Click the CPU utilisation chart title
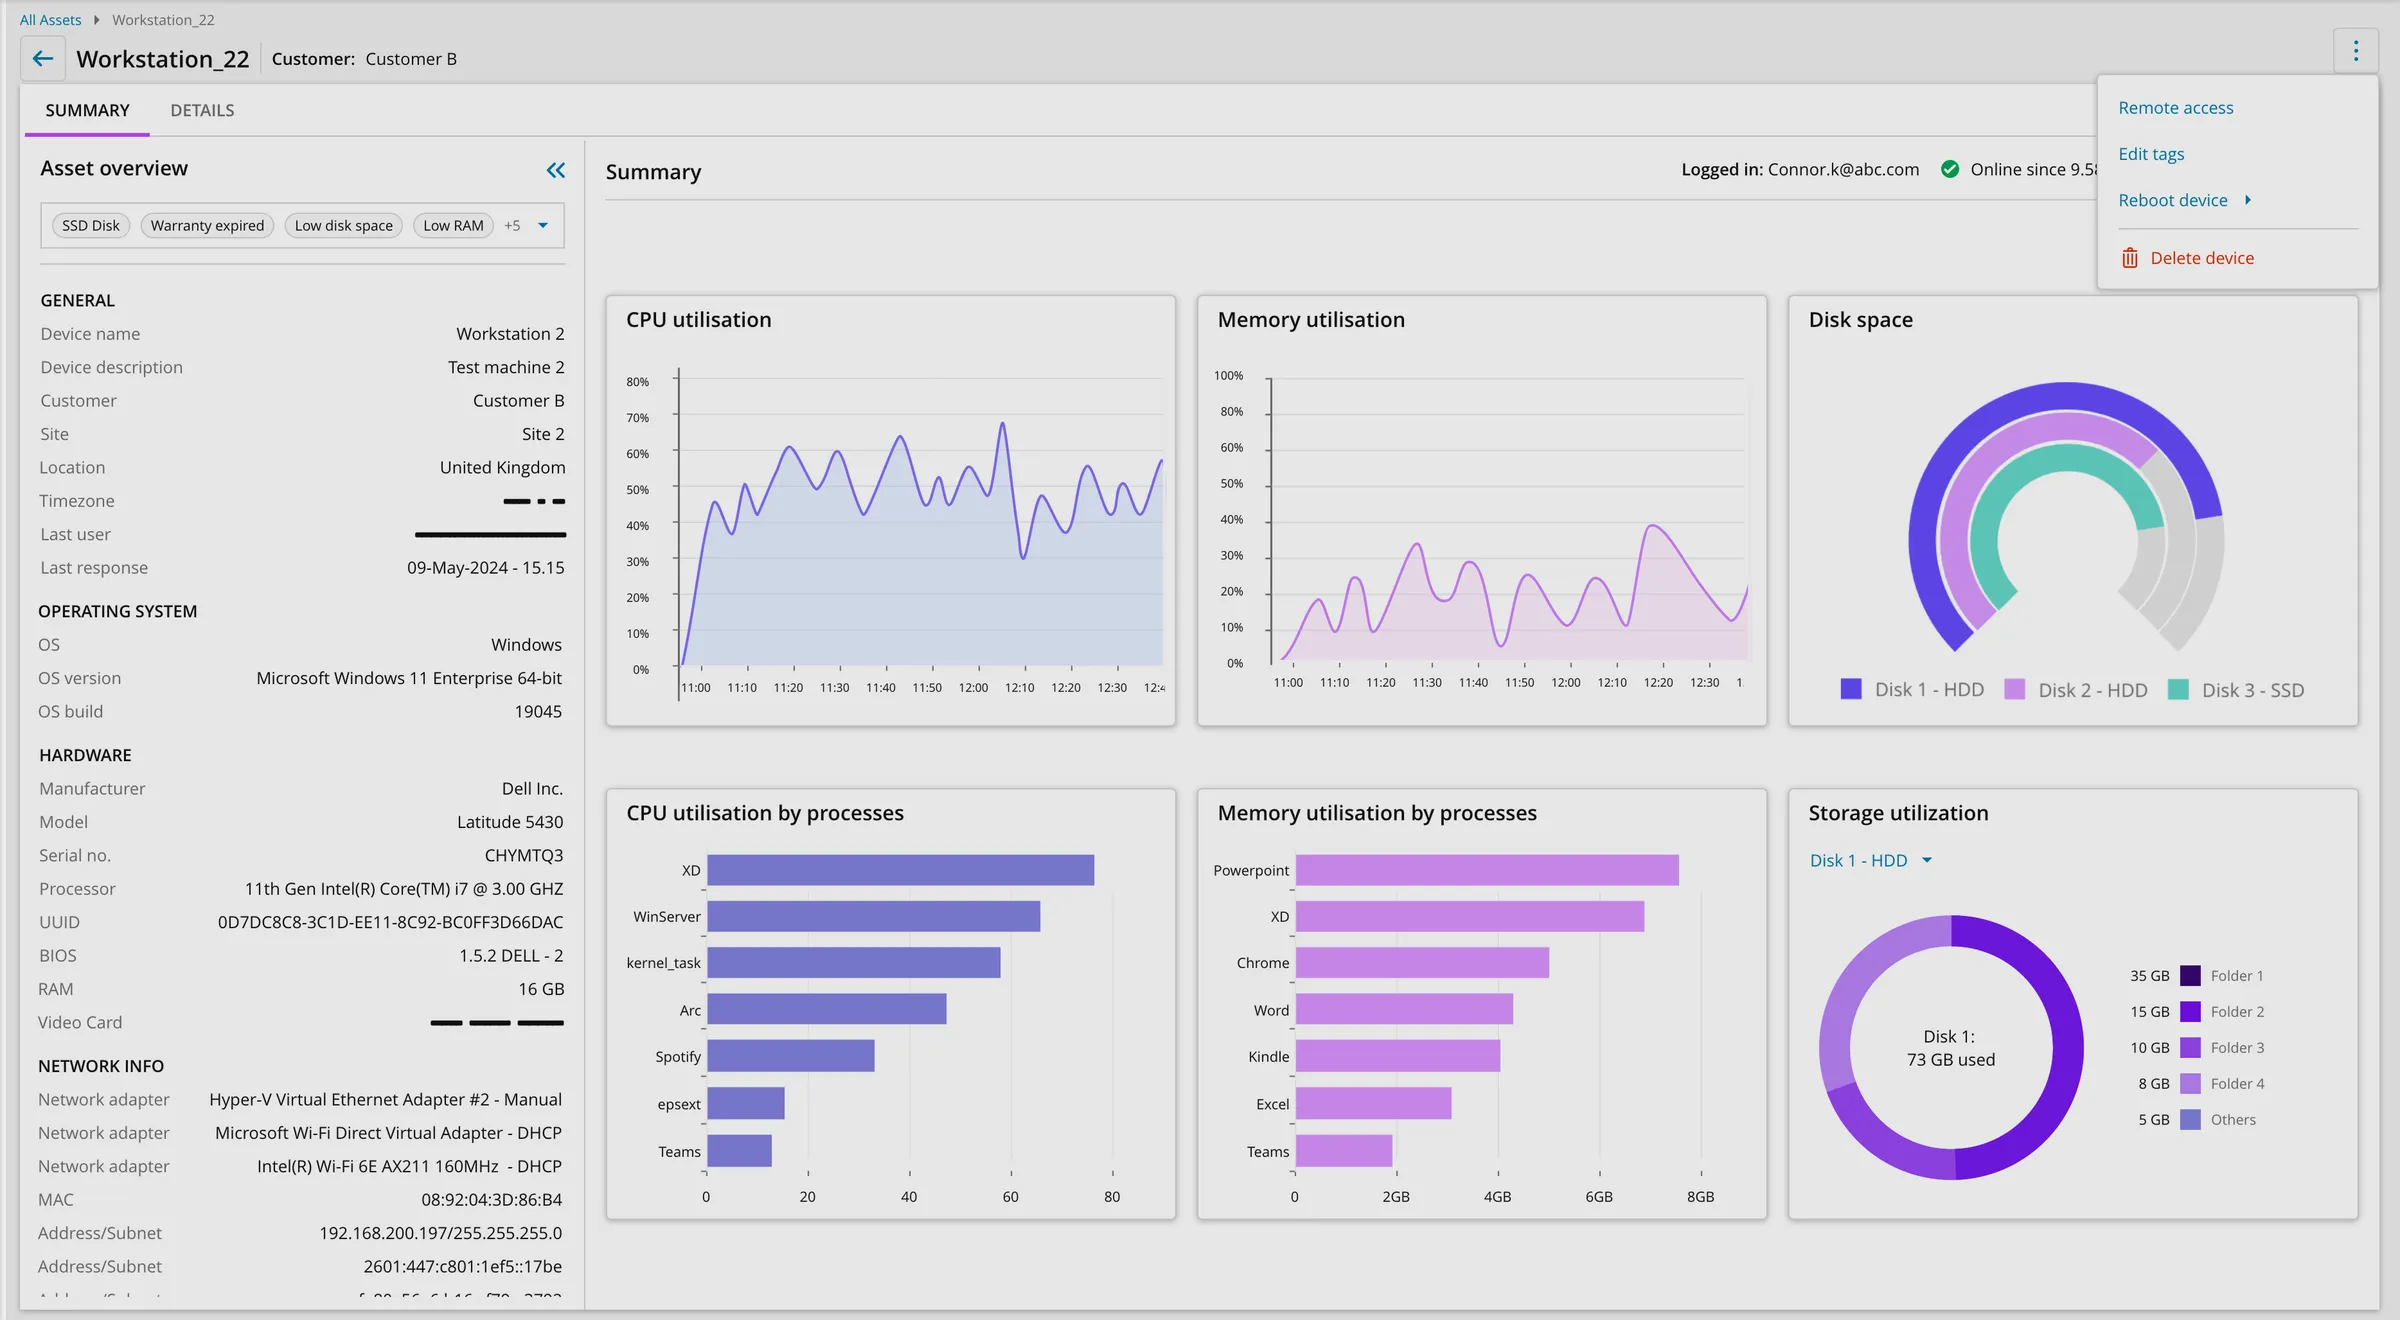The width and height of the screenshot is (2400, 1320). click(x=698, y=320)
